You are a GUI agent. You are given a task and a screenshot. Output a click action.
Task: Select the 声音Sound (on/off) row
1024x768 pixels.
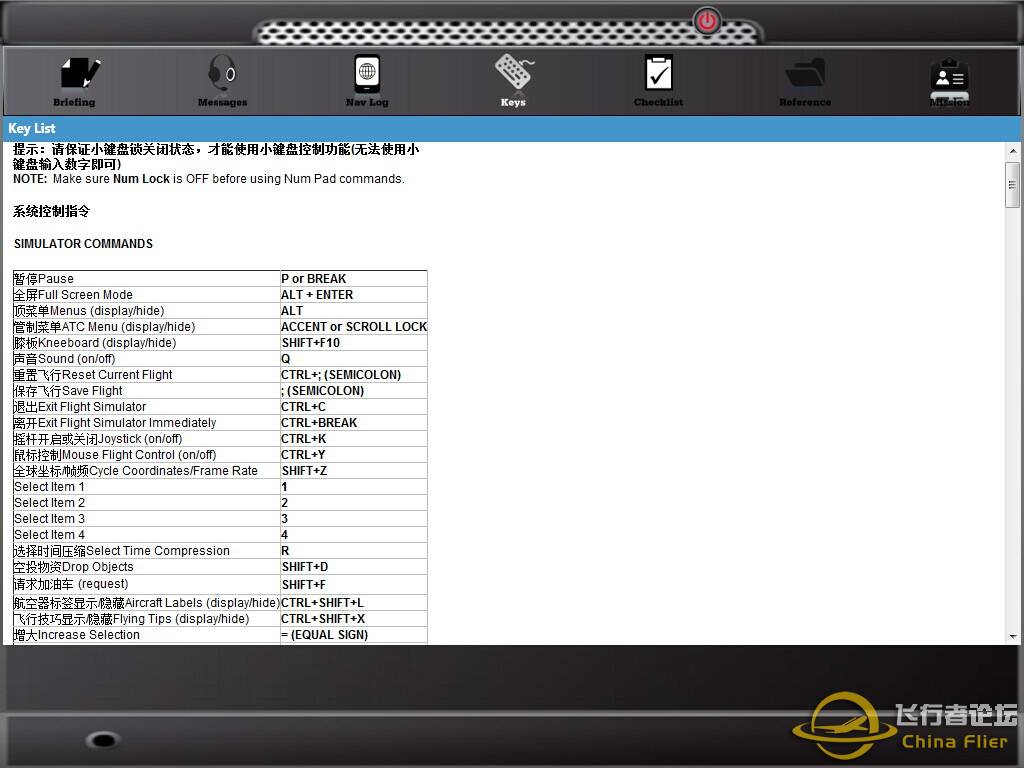pyautogui.click(x=220, y=359)
